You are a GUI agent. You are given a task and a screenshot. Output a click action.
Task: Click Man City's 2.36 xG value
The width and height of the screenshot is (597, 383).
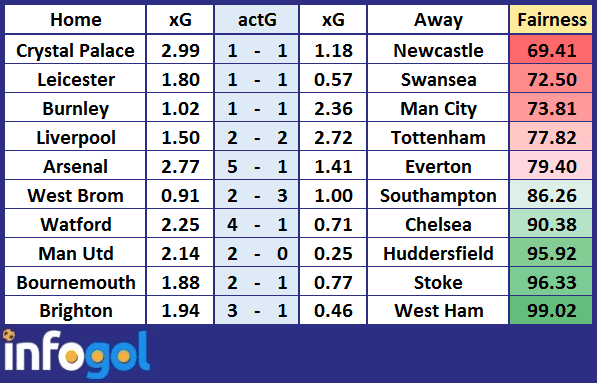coord(333,108)
